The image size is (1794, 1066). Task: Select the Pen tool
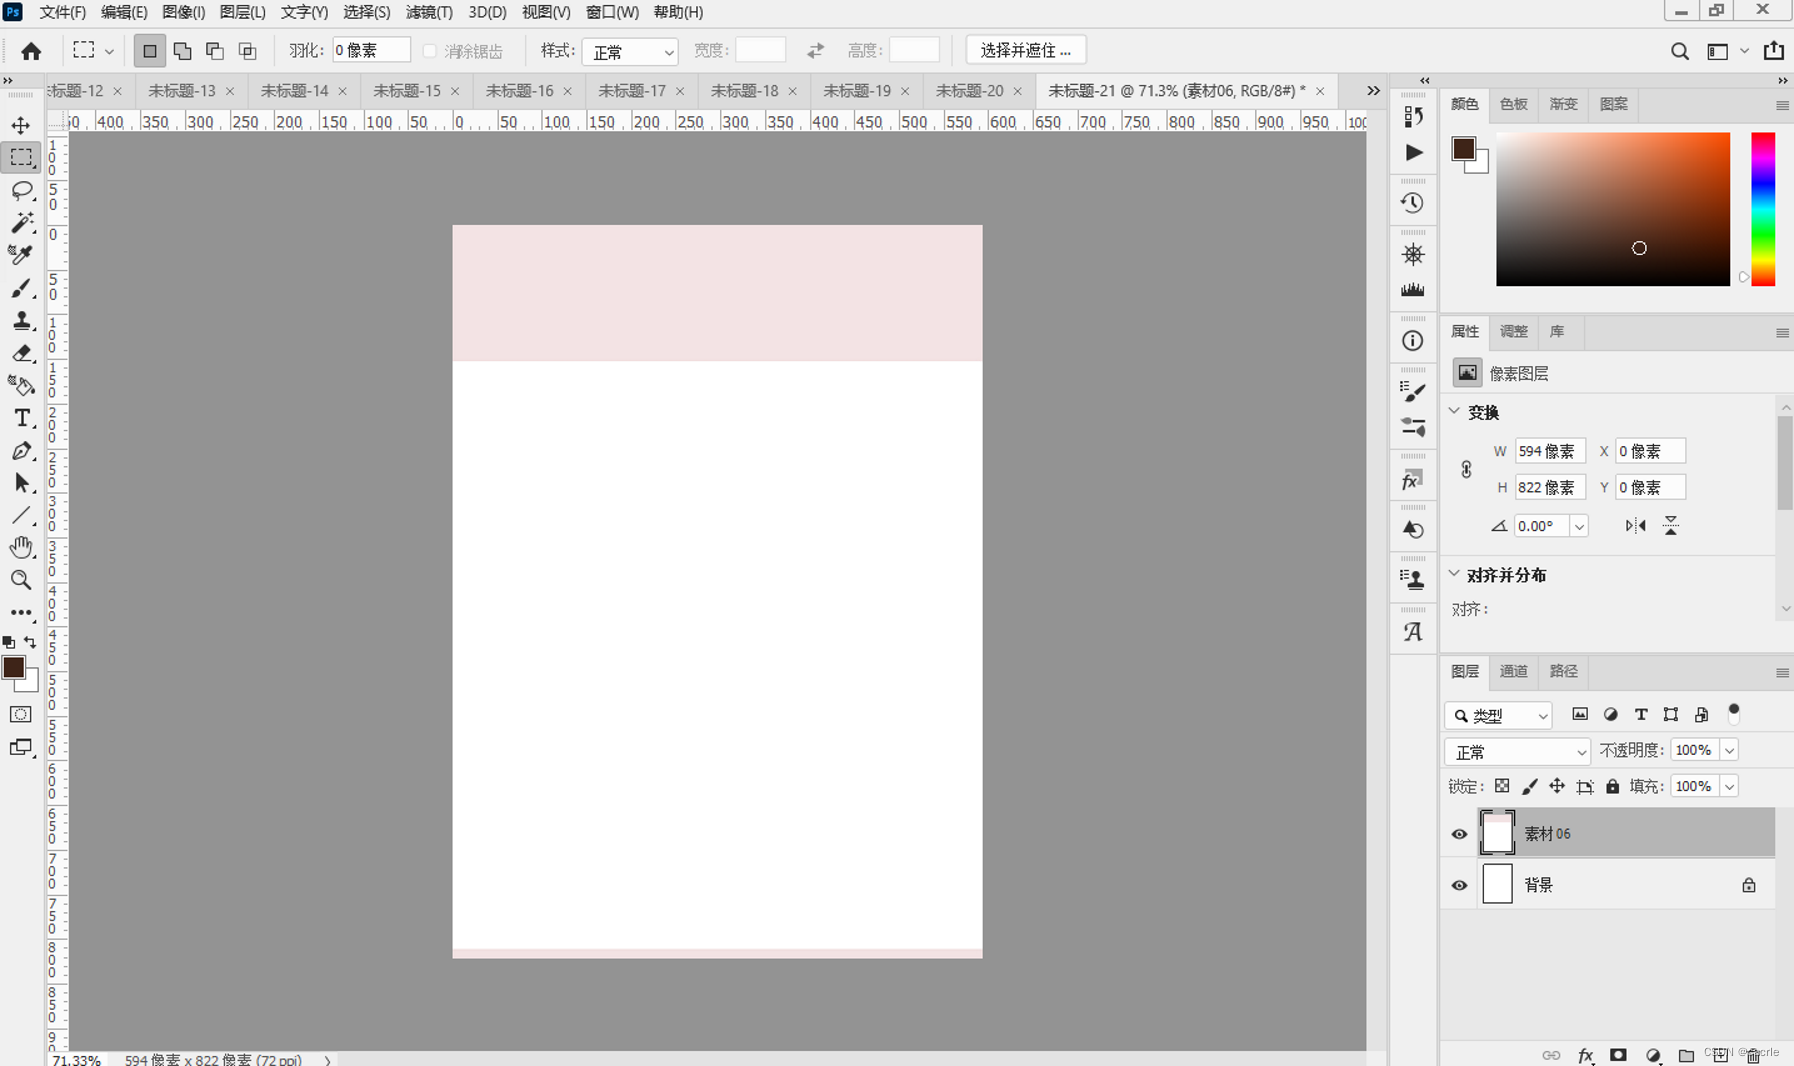coord(21,451)
